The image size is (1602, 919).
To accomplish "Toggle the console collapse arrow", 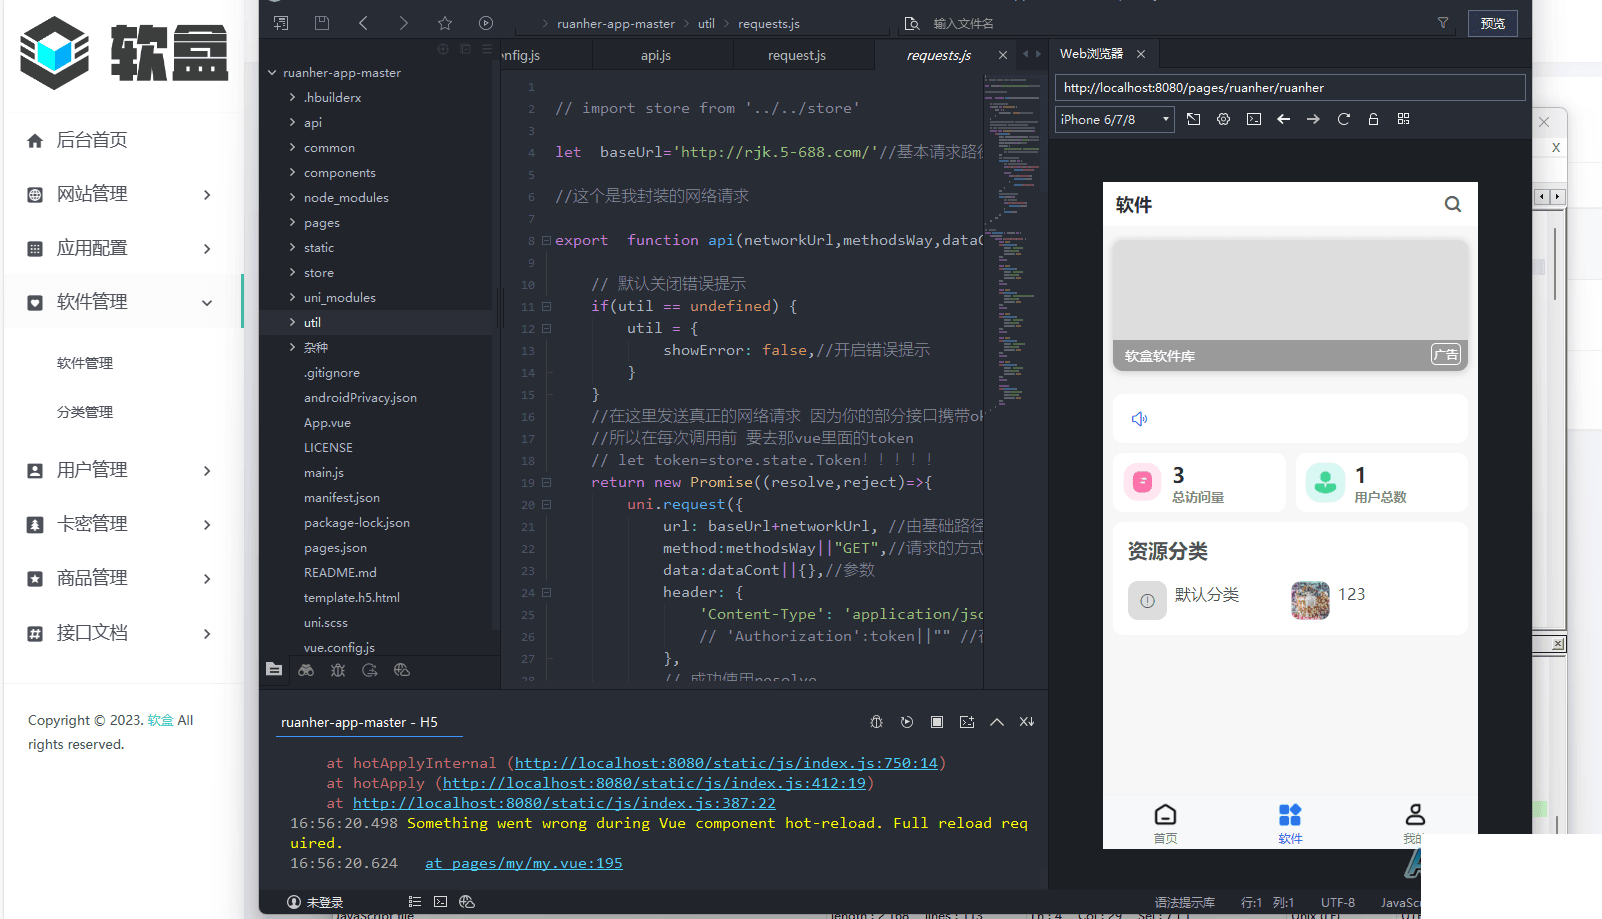I will (997, 722).
